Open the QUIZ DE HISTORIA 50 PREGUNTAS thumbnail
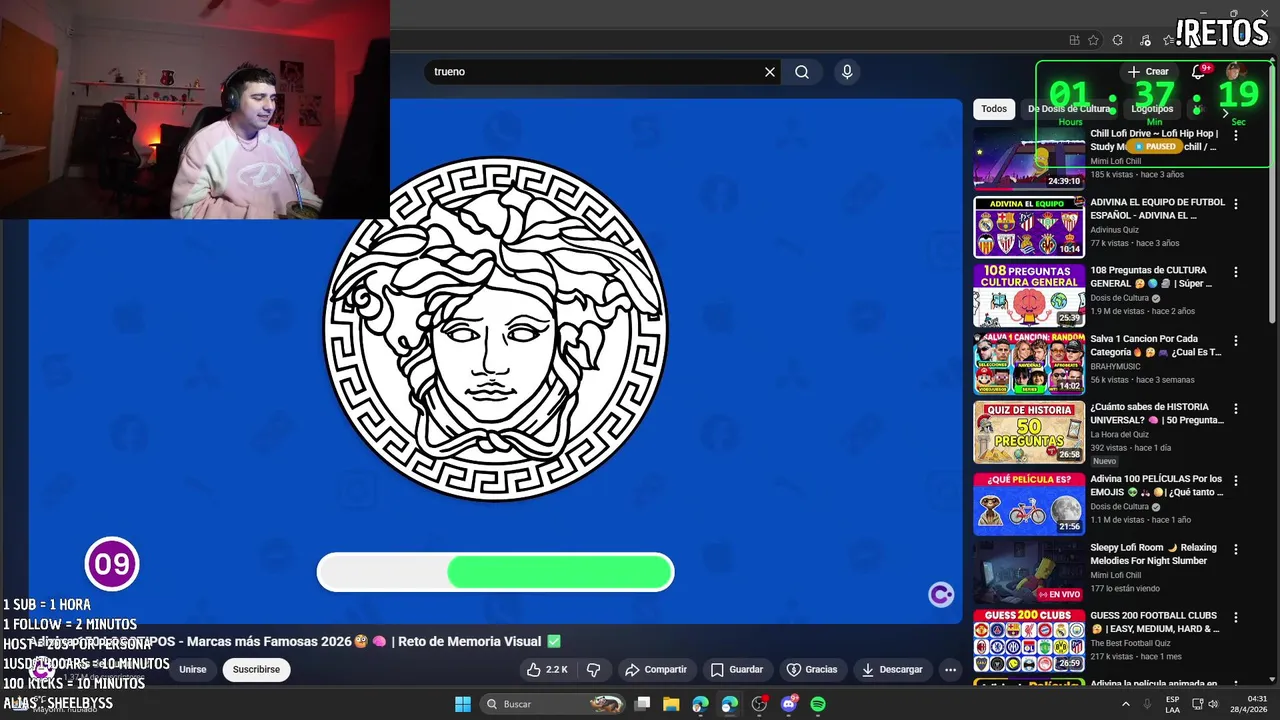The image size is (1280, 720). coord(1029,432)
